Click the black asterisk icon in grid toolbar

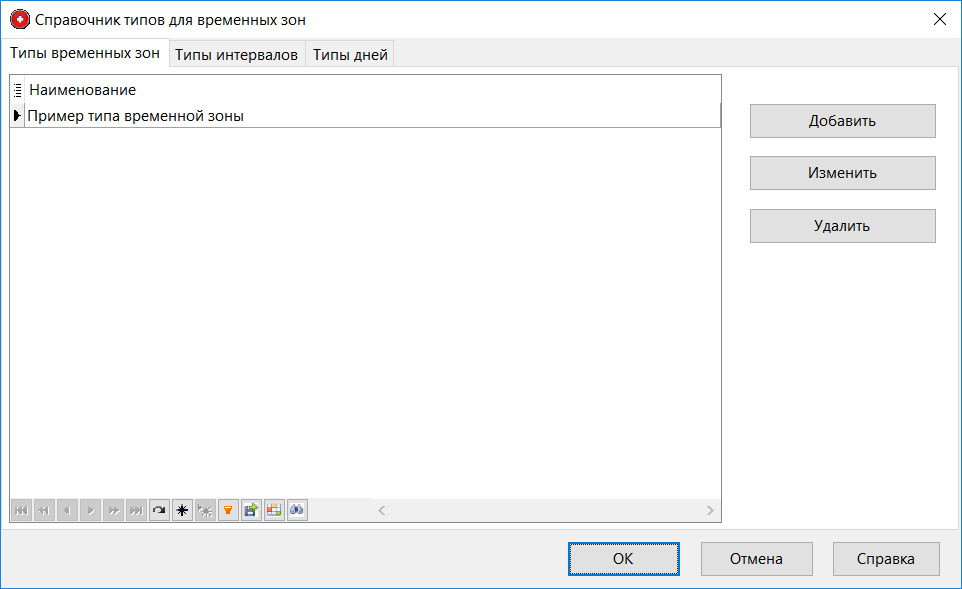[182, 510]
